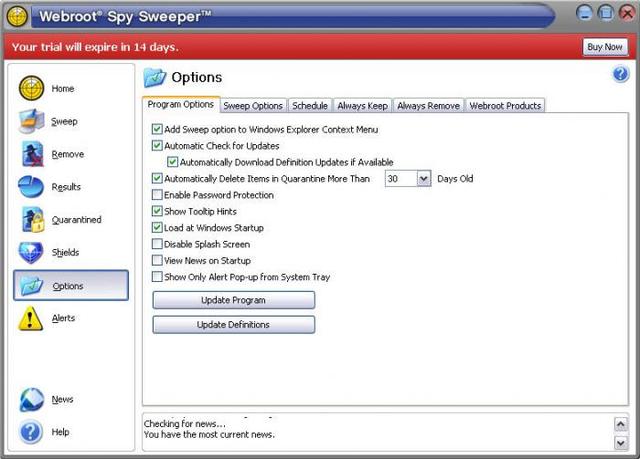Click the news log scroll up arrow

621,424
